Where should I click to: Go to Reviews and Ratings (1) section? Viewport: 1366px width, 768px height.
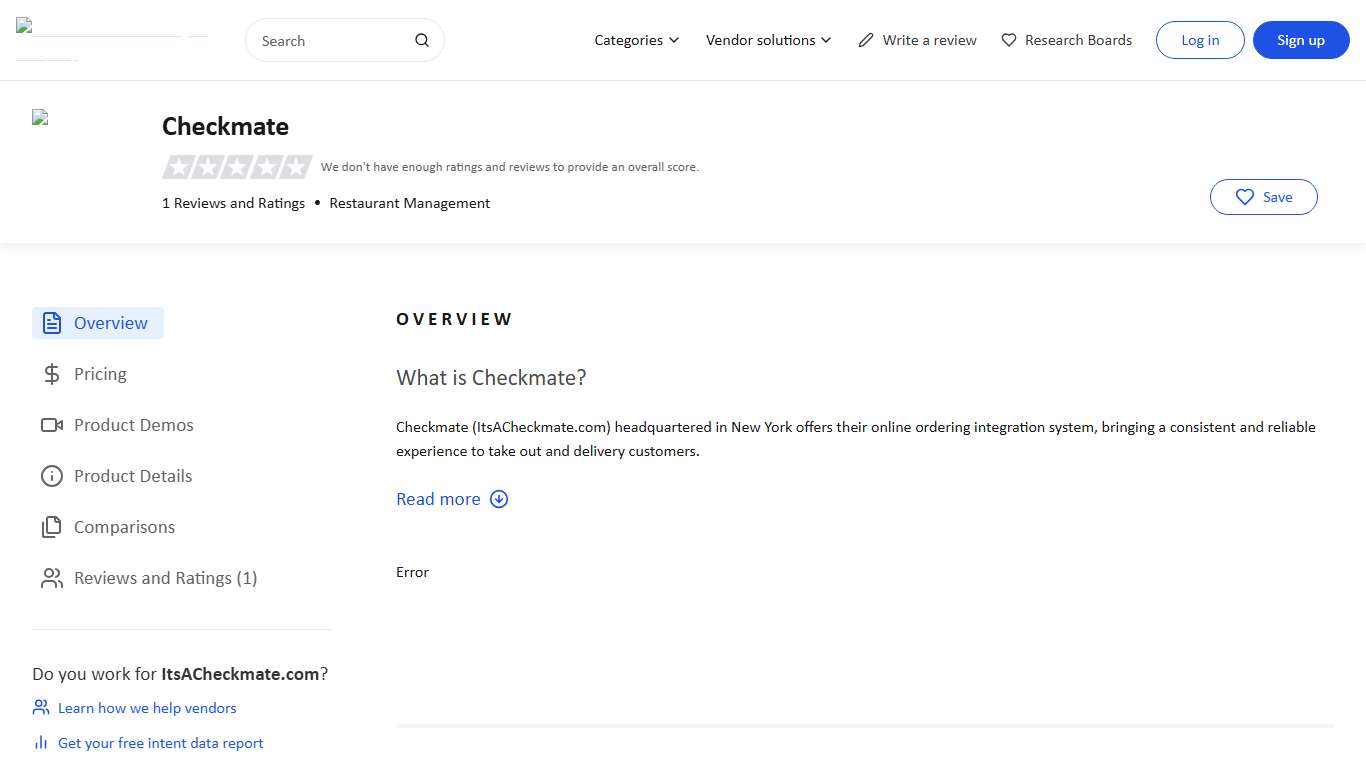pos(165,578)
